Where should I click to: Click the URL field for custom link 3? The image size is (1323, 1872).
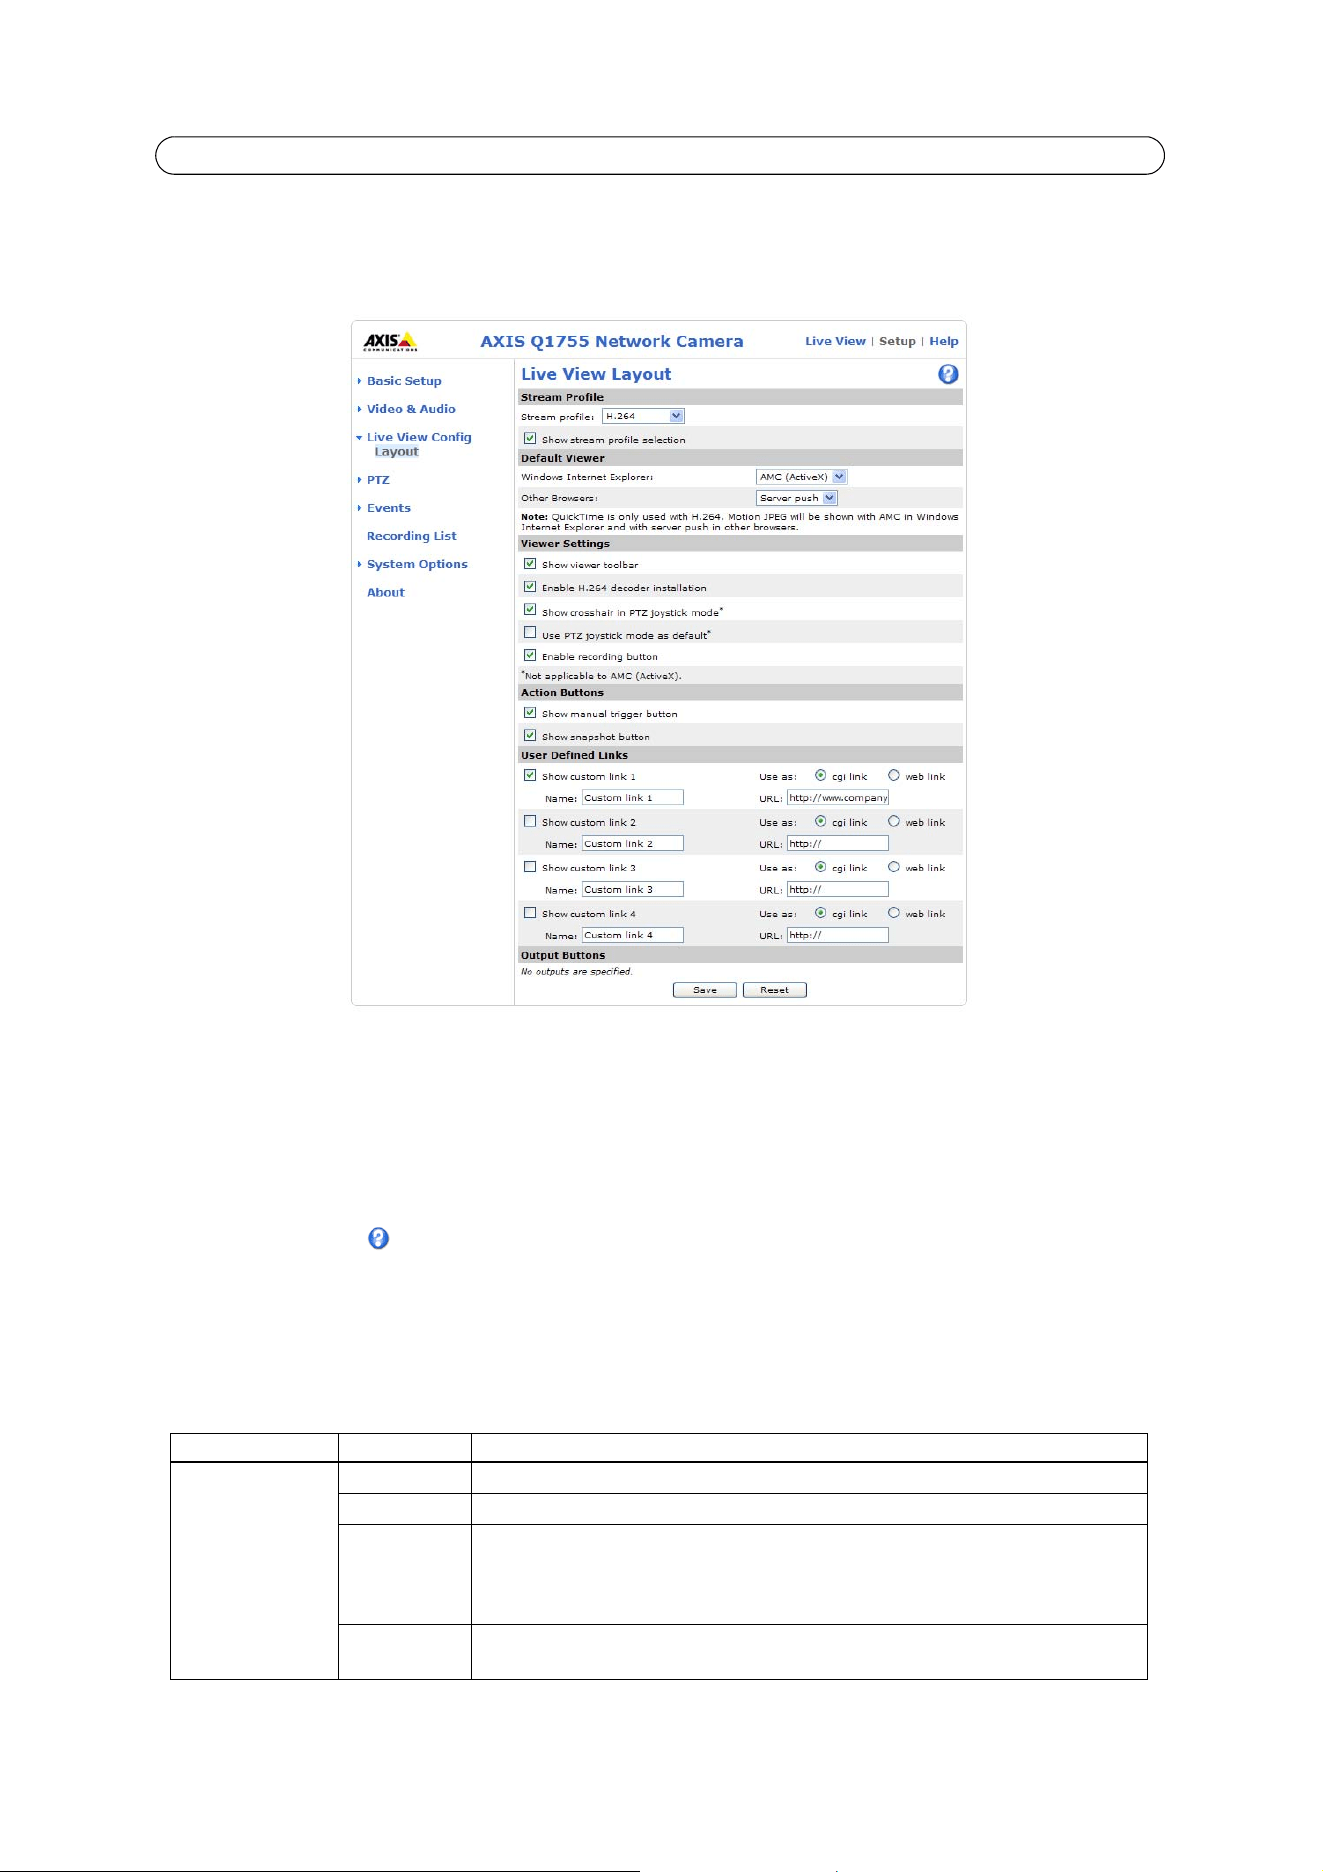[838, 889]
